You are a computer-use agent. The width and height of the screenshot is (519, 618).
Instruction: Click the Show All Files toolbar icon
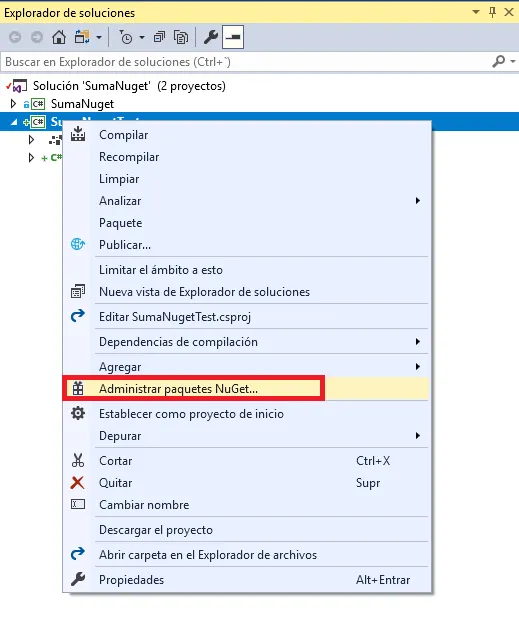coord(181,37)
